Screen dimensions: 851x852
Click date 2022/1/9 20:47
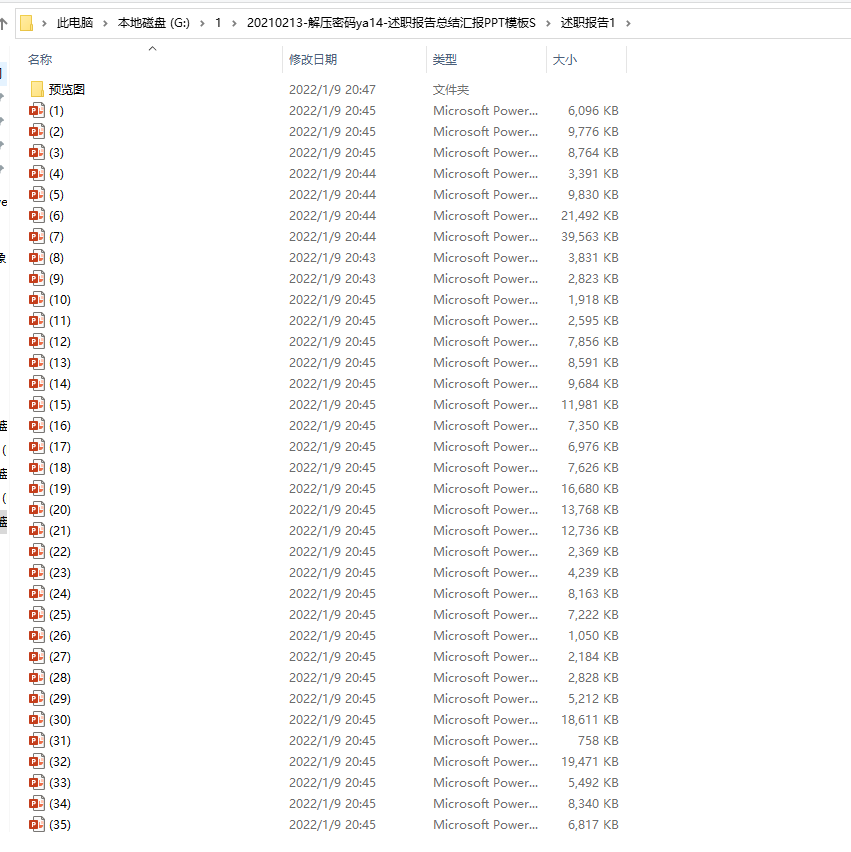click(x=332, y=90)
